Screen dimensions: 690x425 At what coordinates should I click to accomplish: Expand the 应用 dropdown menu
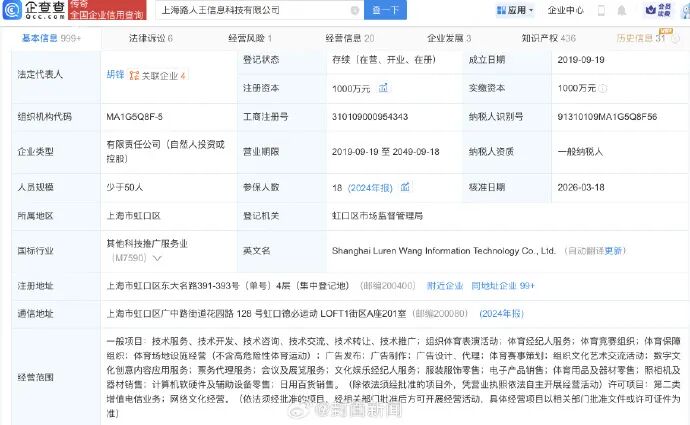[515, 10]
